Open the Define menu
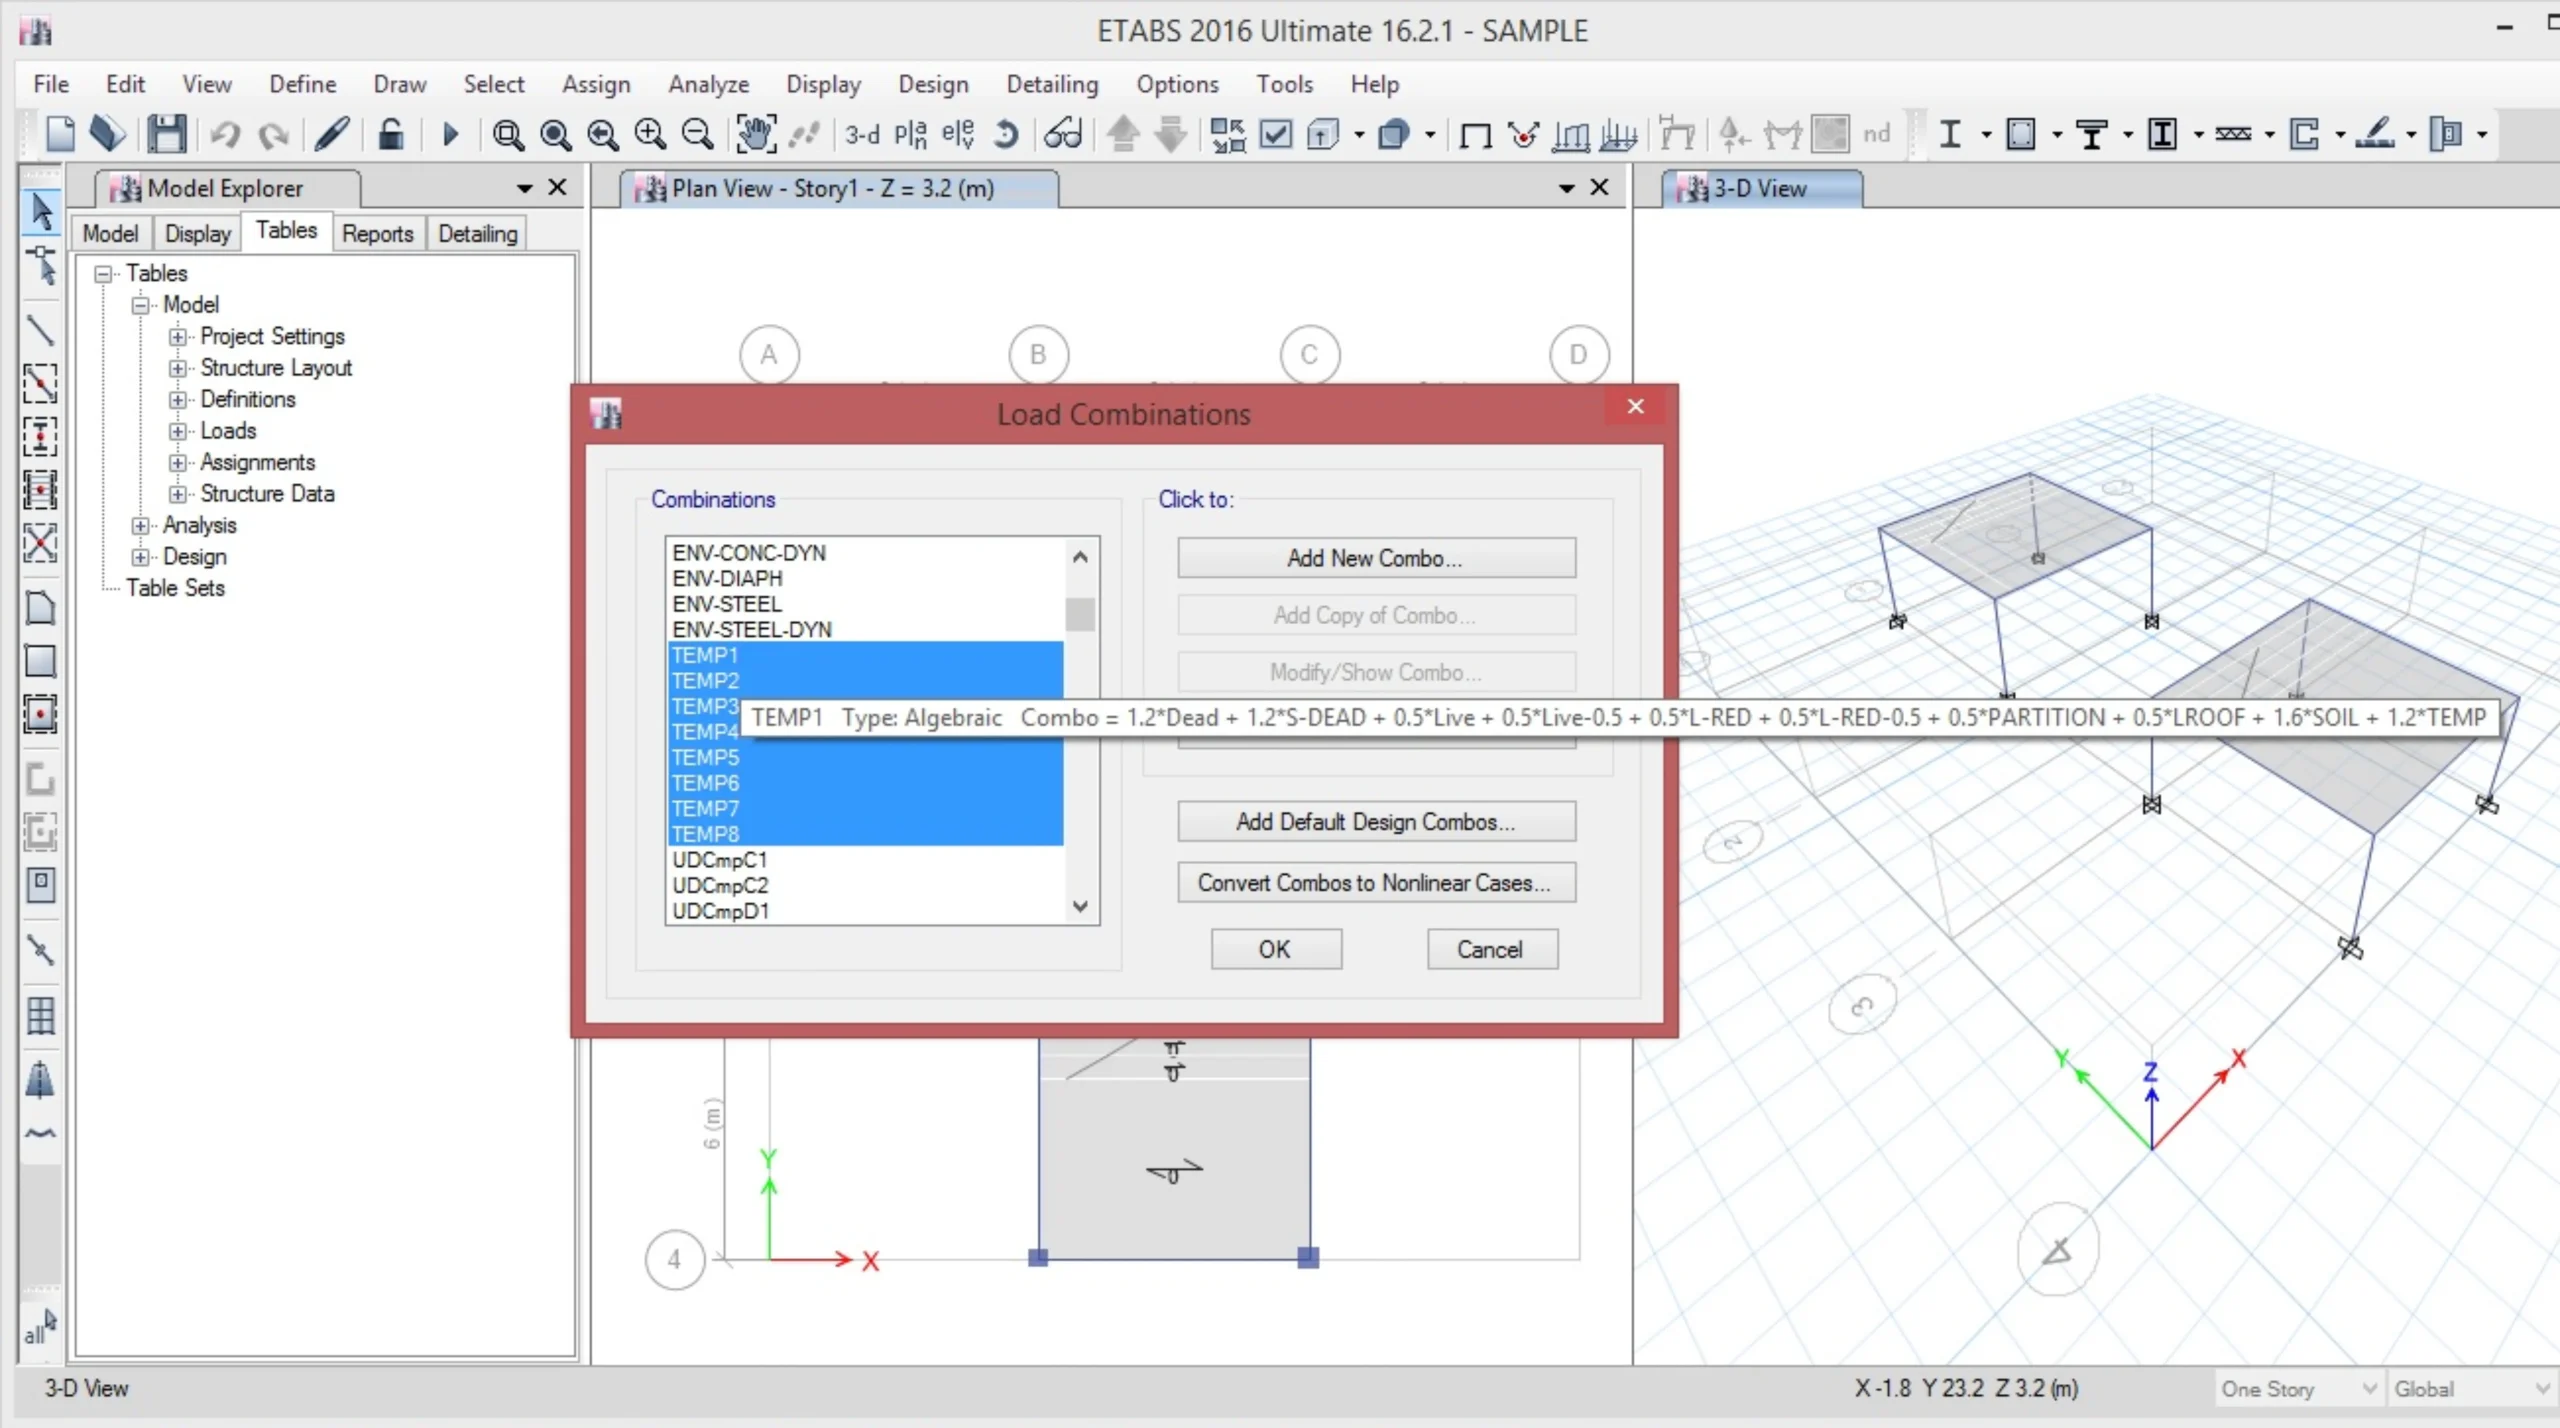 point(302,84)
